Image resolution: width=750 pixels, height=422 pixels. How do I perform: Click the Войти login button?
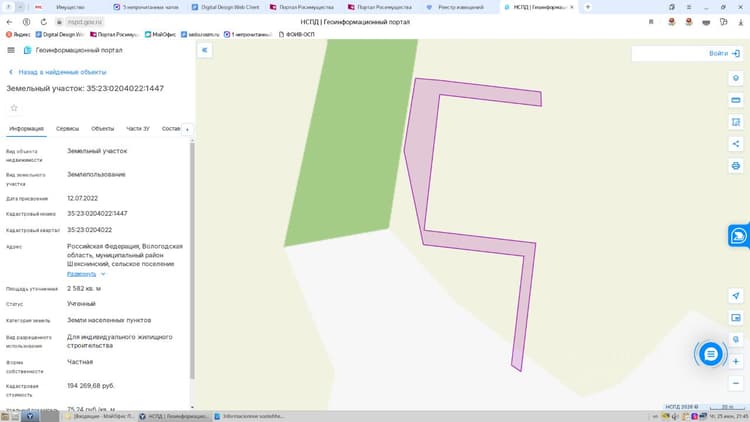point(725,54)
